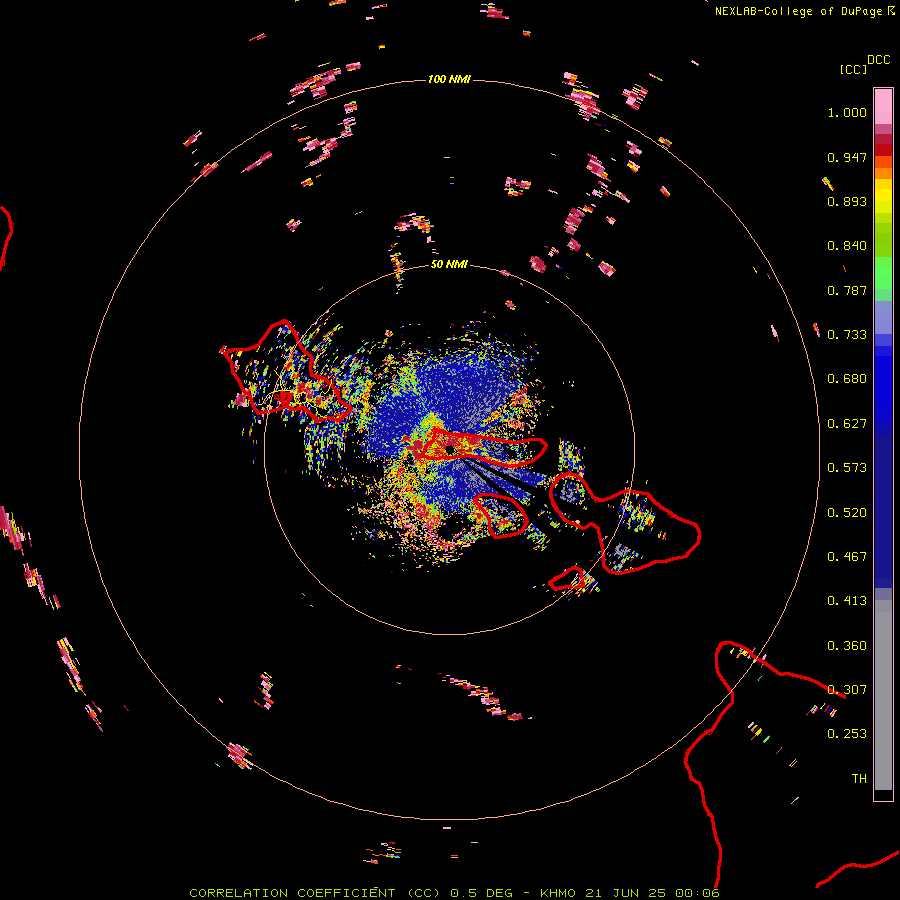The height and width of the screenshot is (900, 900).
Task: Click the 1.000 scale value
Action: coord(847,112)
